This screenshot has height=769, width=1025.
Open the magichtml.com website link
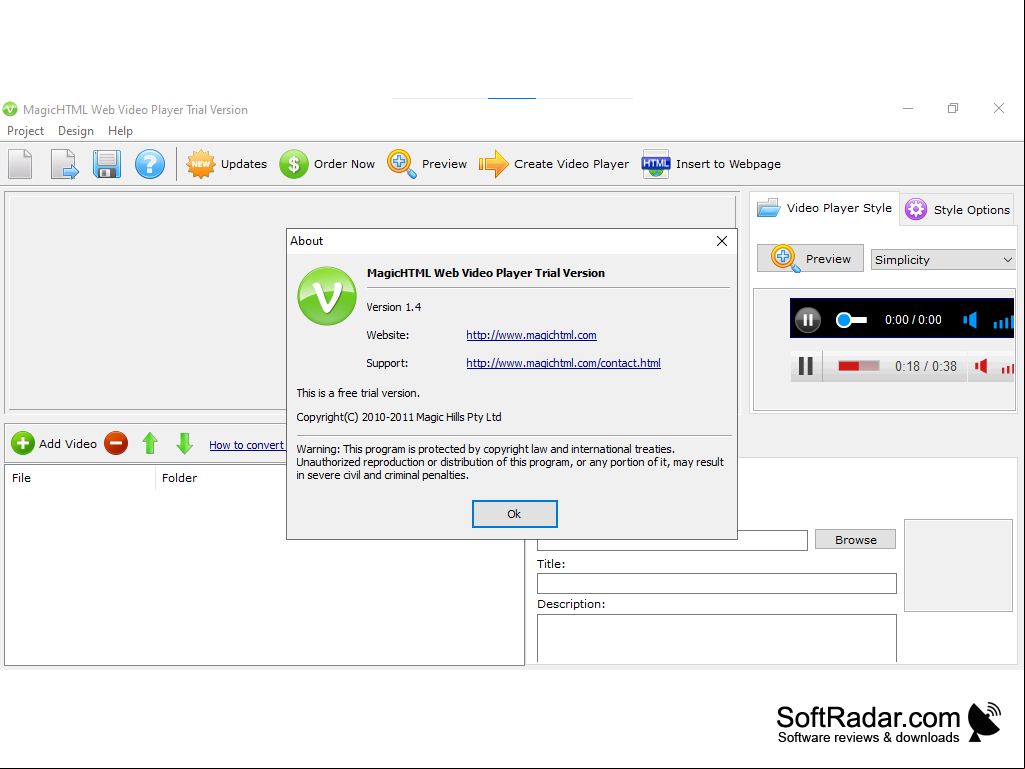[x=531, y=335]
